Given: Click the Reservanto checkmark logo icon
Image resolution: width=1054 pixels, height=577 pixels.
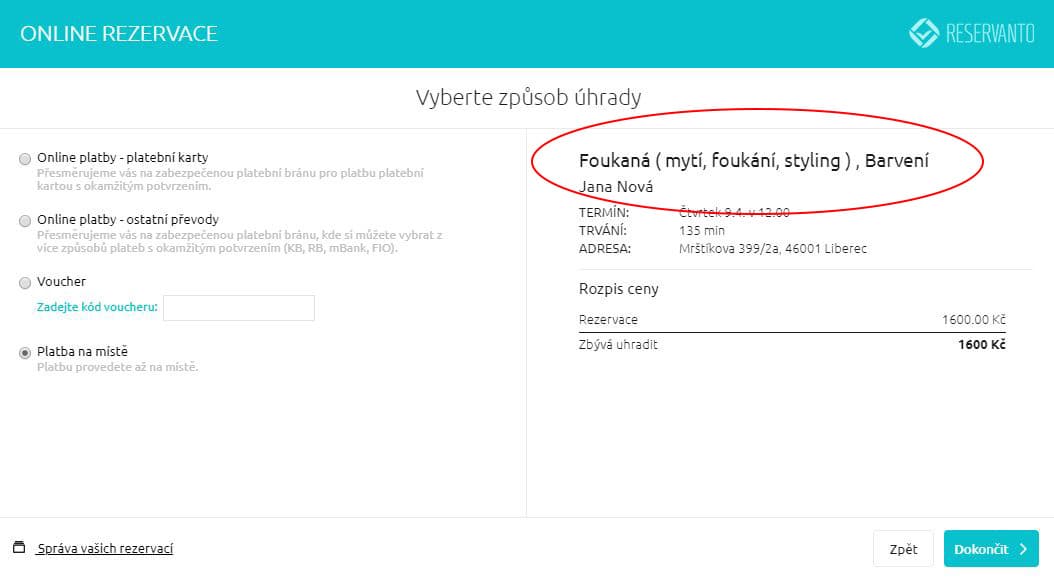Looking at the screenshot, I should pyautogui.click(x=923, y=33).
